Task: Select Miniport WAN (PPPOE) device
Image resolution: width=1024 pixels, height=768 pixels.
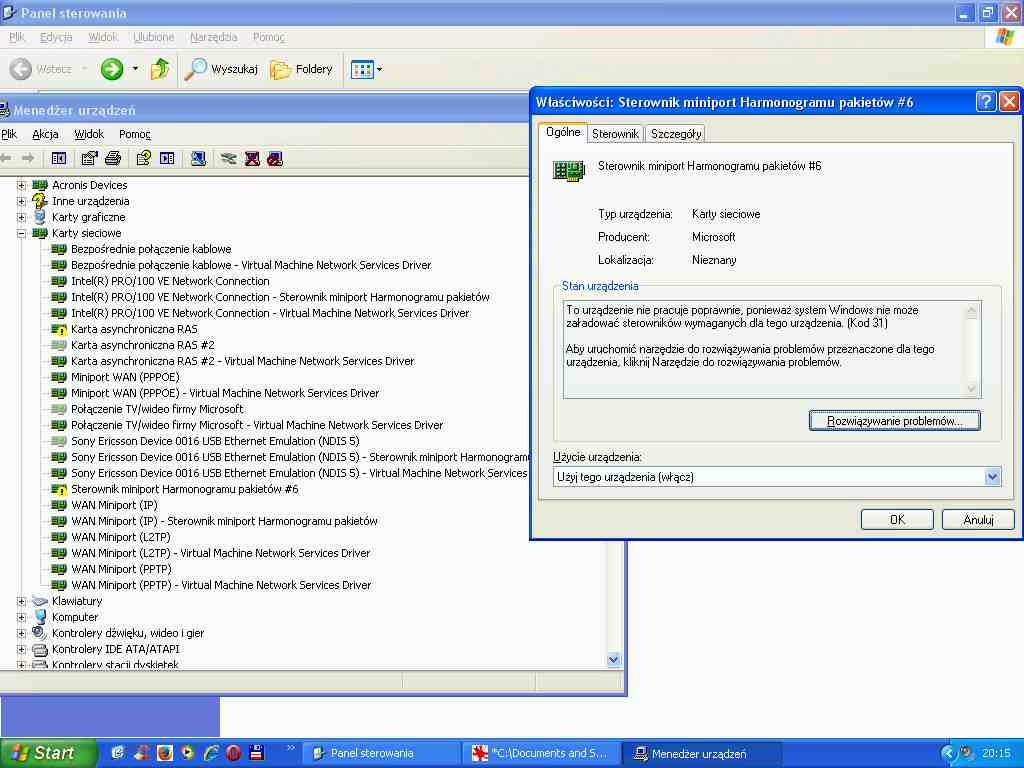Action: coord(125,377)
